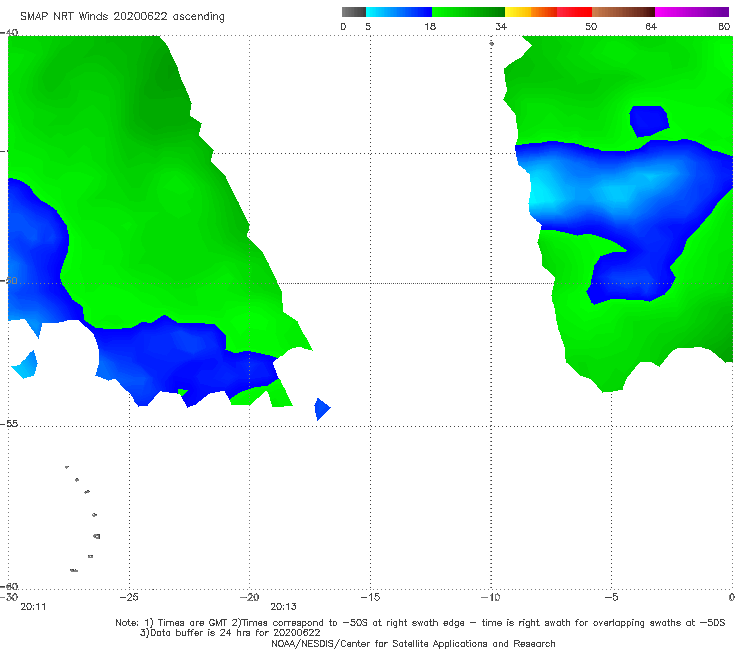Click color bar label '5'
Image resolution: width=740 pixels, height=650 pixels.
pyautogui.click(x=368, y=26)
